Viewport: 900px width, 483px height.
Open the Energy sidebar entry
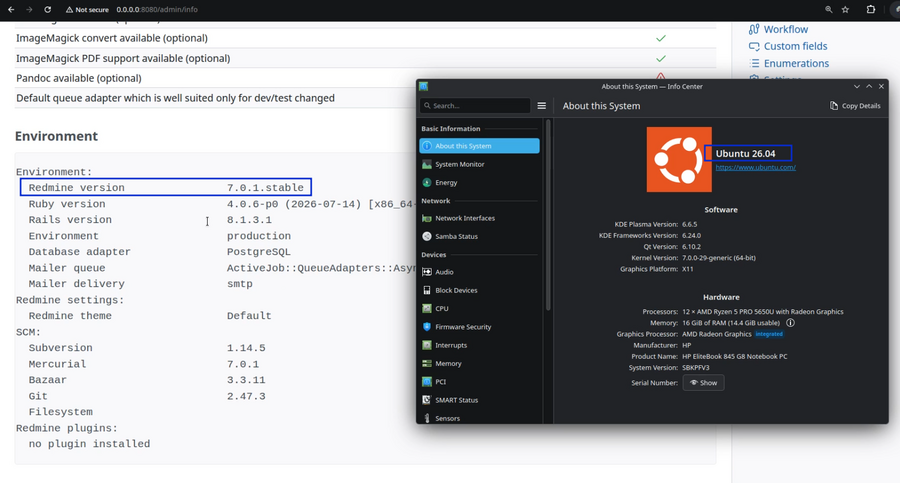click(479, 183)
